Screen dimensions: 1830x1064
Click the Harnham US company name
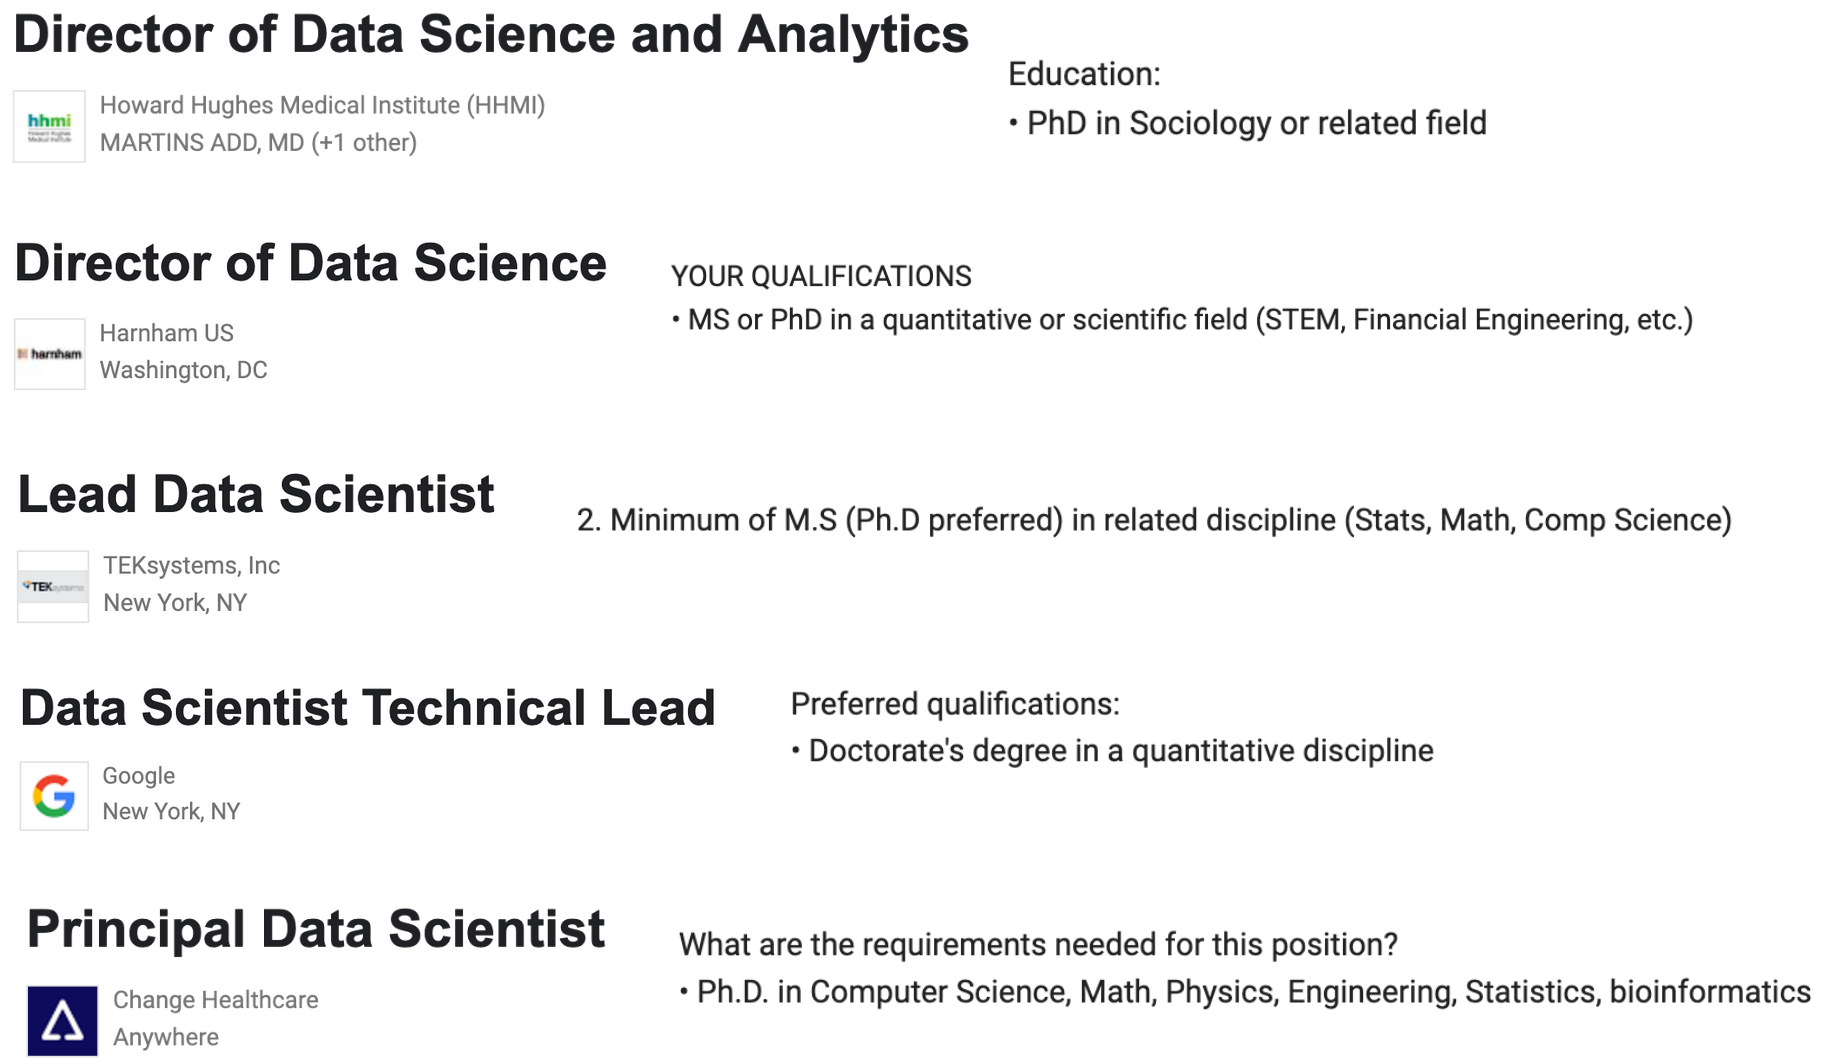click(166, 333)
